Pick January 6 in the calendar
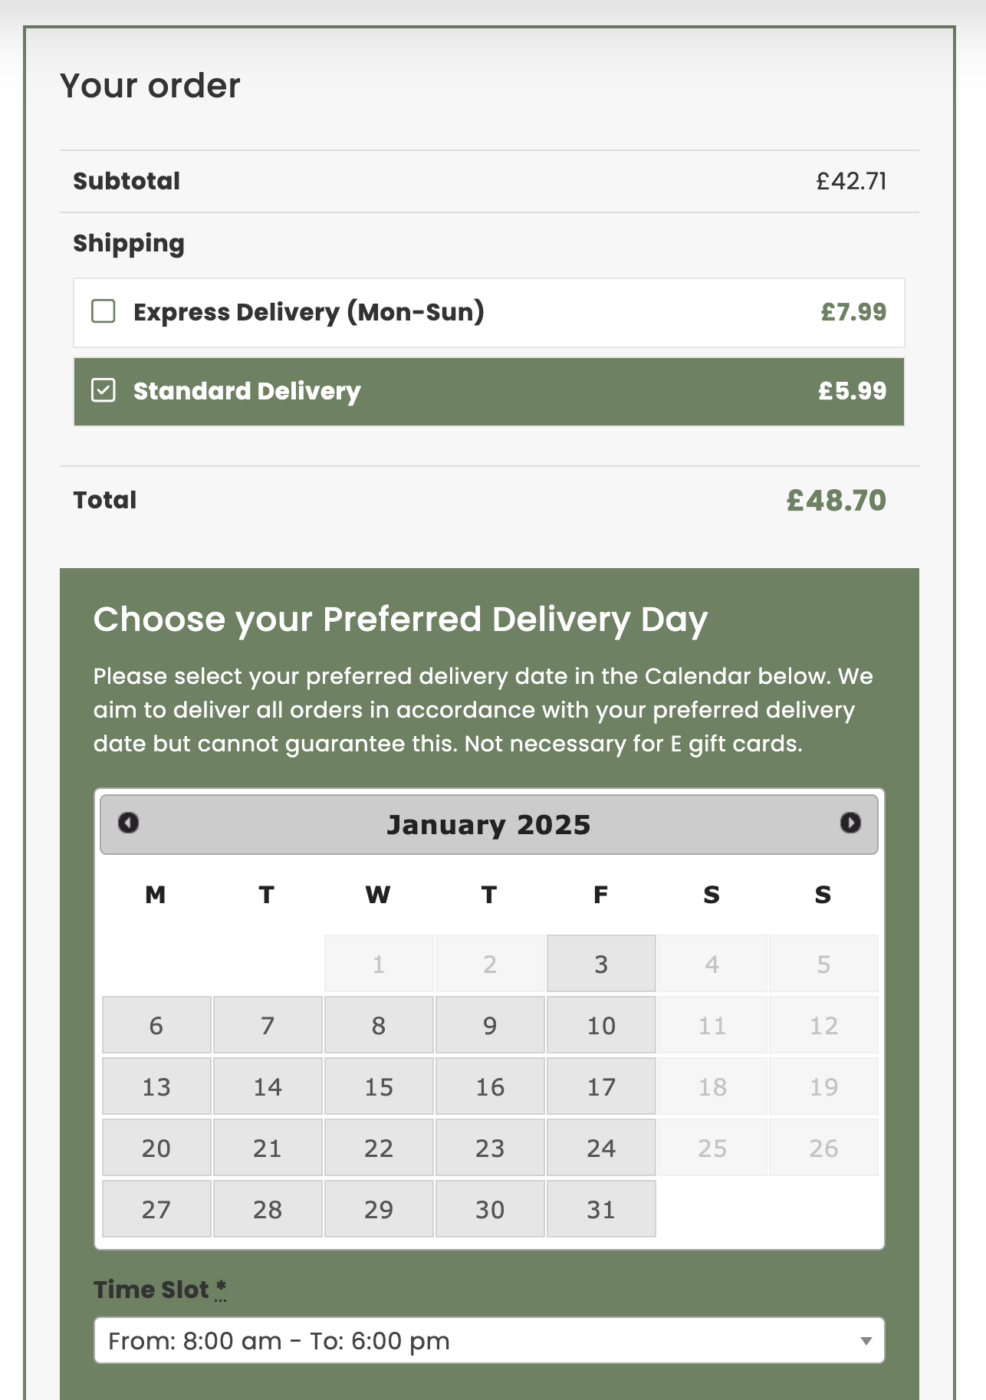 (x=156, y=1025)
